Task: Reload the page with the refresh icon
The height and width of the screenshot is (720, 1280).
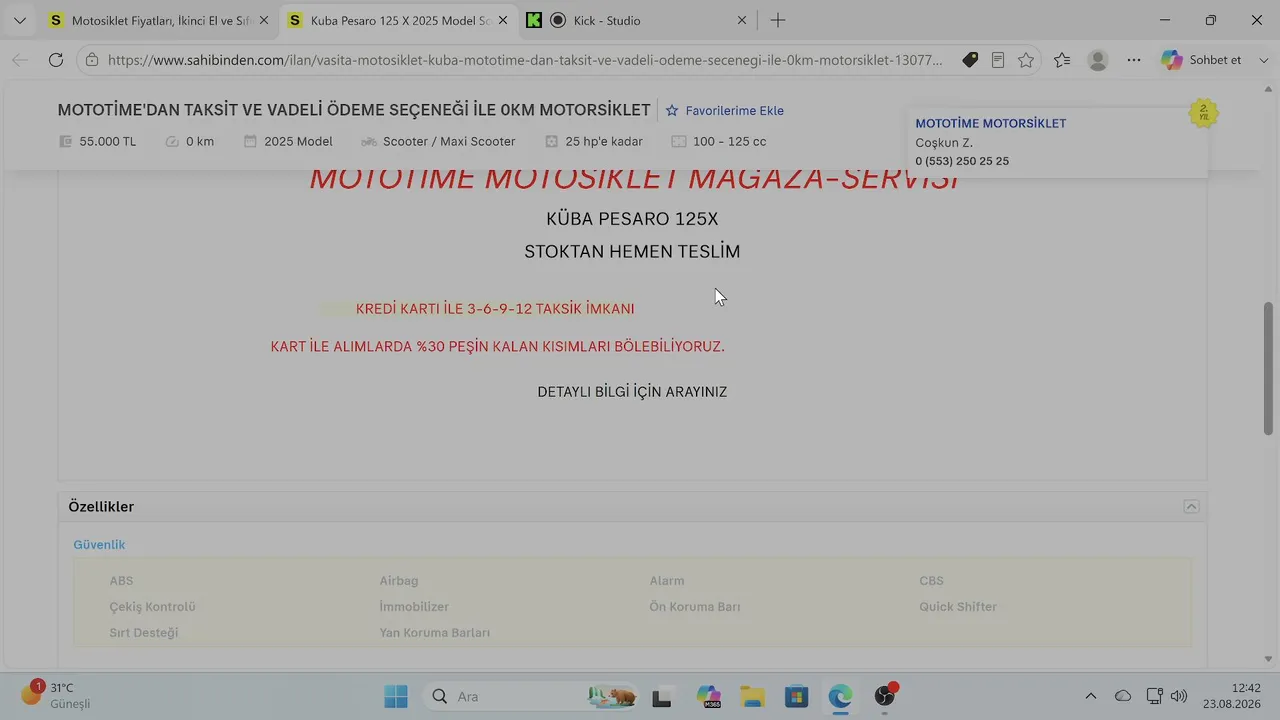Action: tap(56, 60)
